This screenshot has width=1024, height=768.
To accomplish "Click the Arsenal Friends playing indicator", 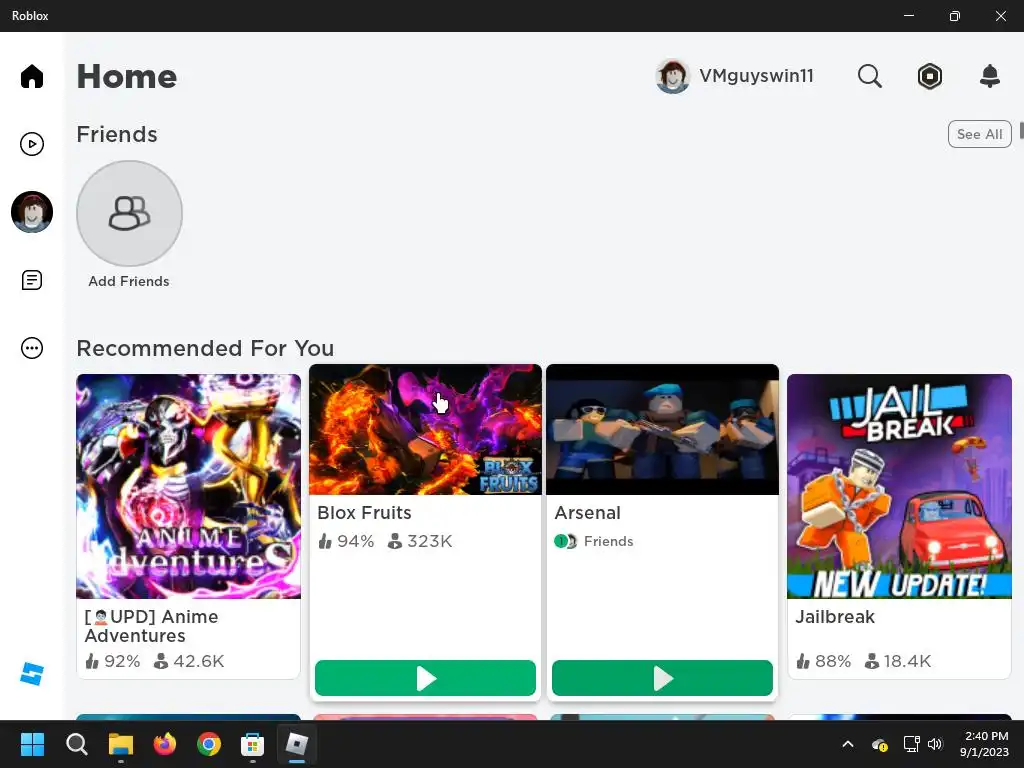I will tap(594, 541).
